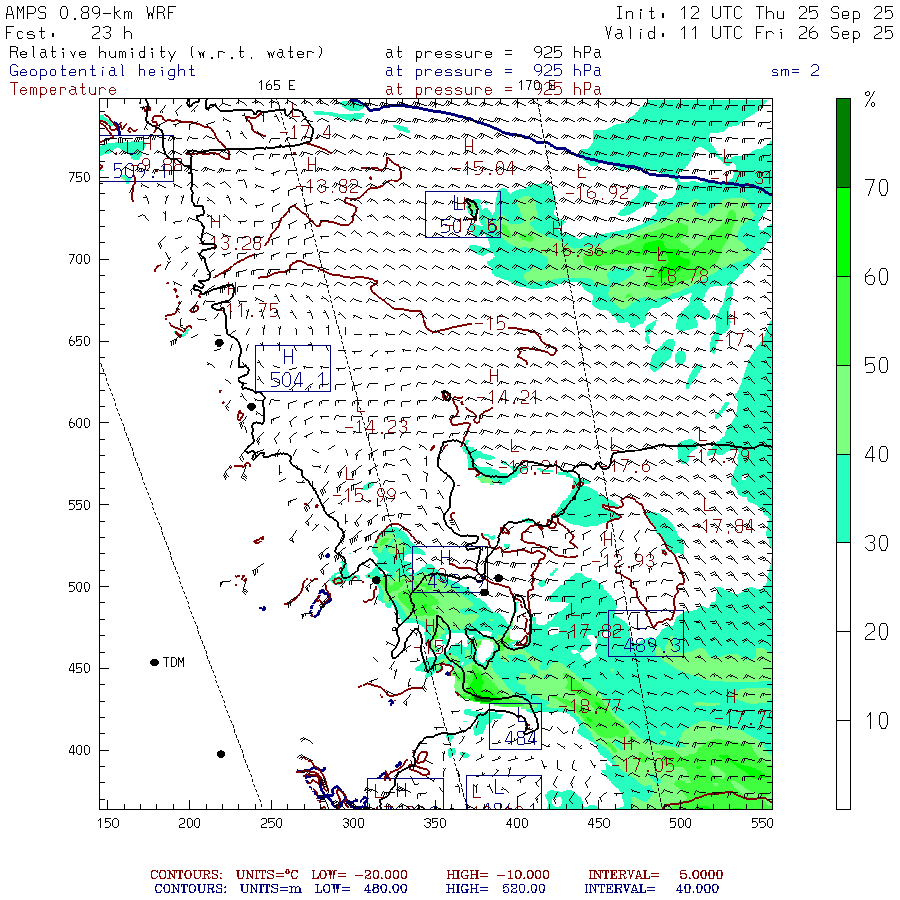Click the boxed 484 height label
The image size is (900, 900).
[x=515, y=726]
